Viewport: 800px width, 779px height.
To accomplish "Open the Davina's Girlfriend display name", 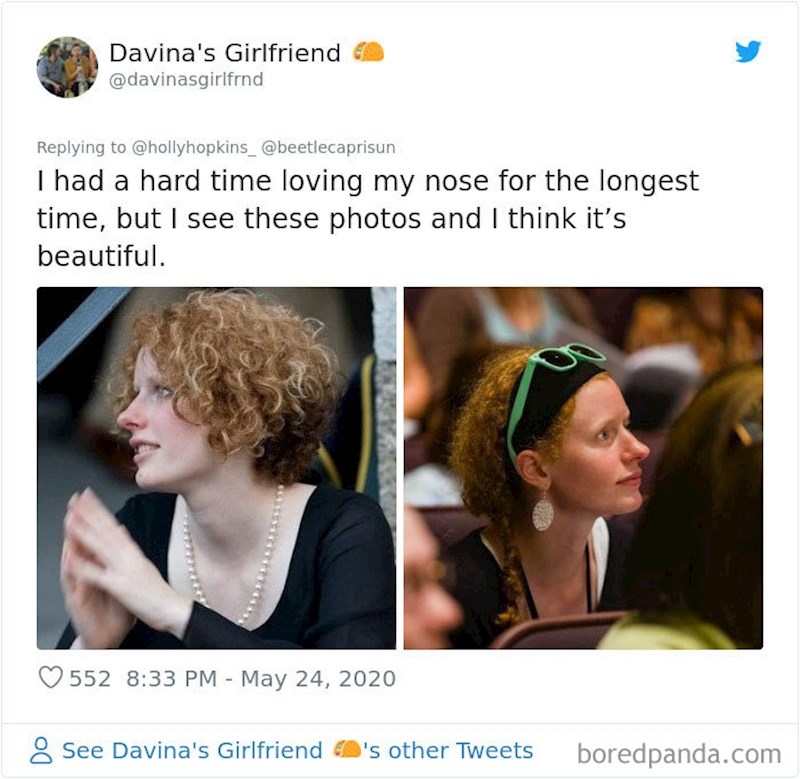I will tap(224, 53).
